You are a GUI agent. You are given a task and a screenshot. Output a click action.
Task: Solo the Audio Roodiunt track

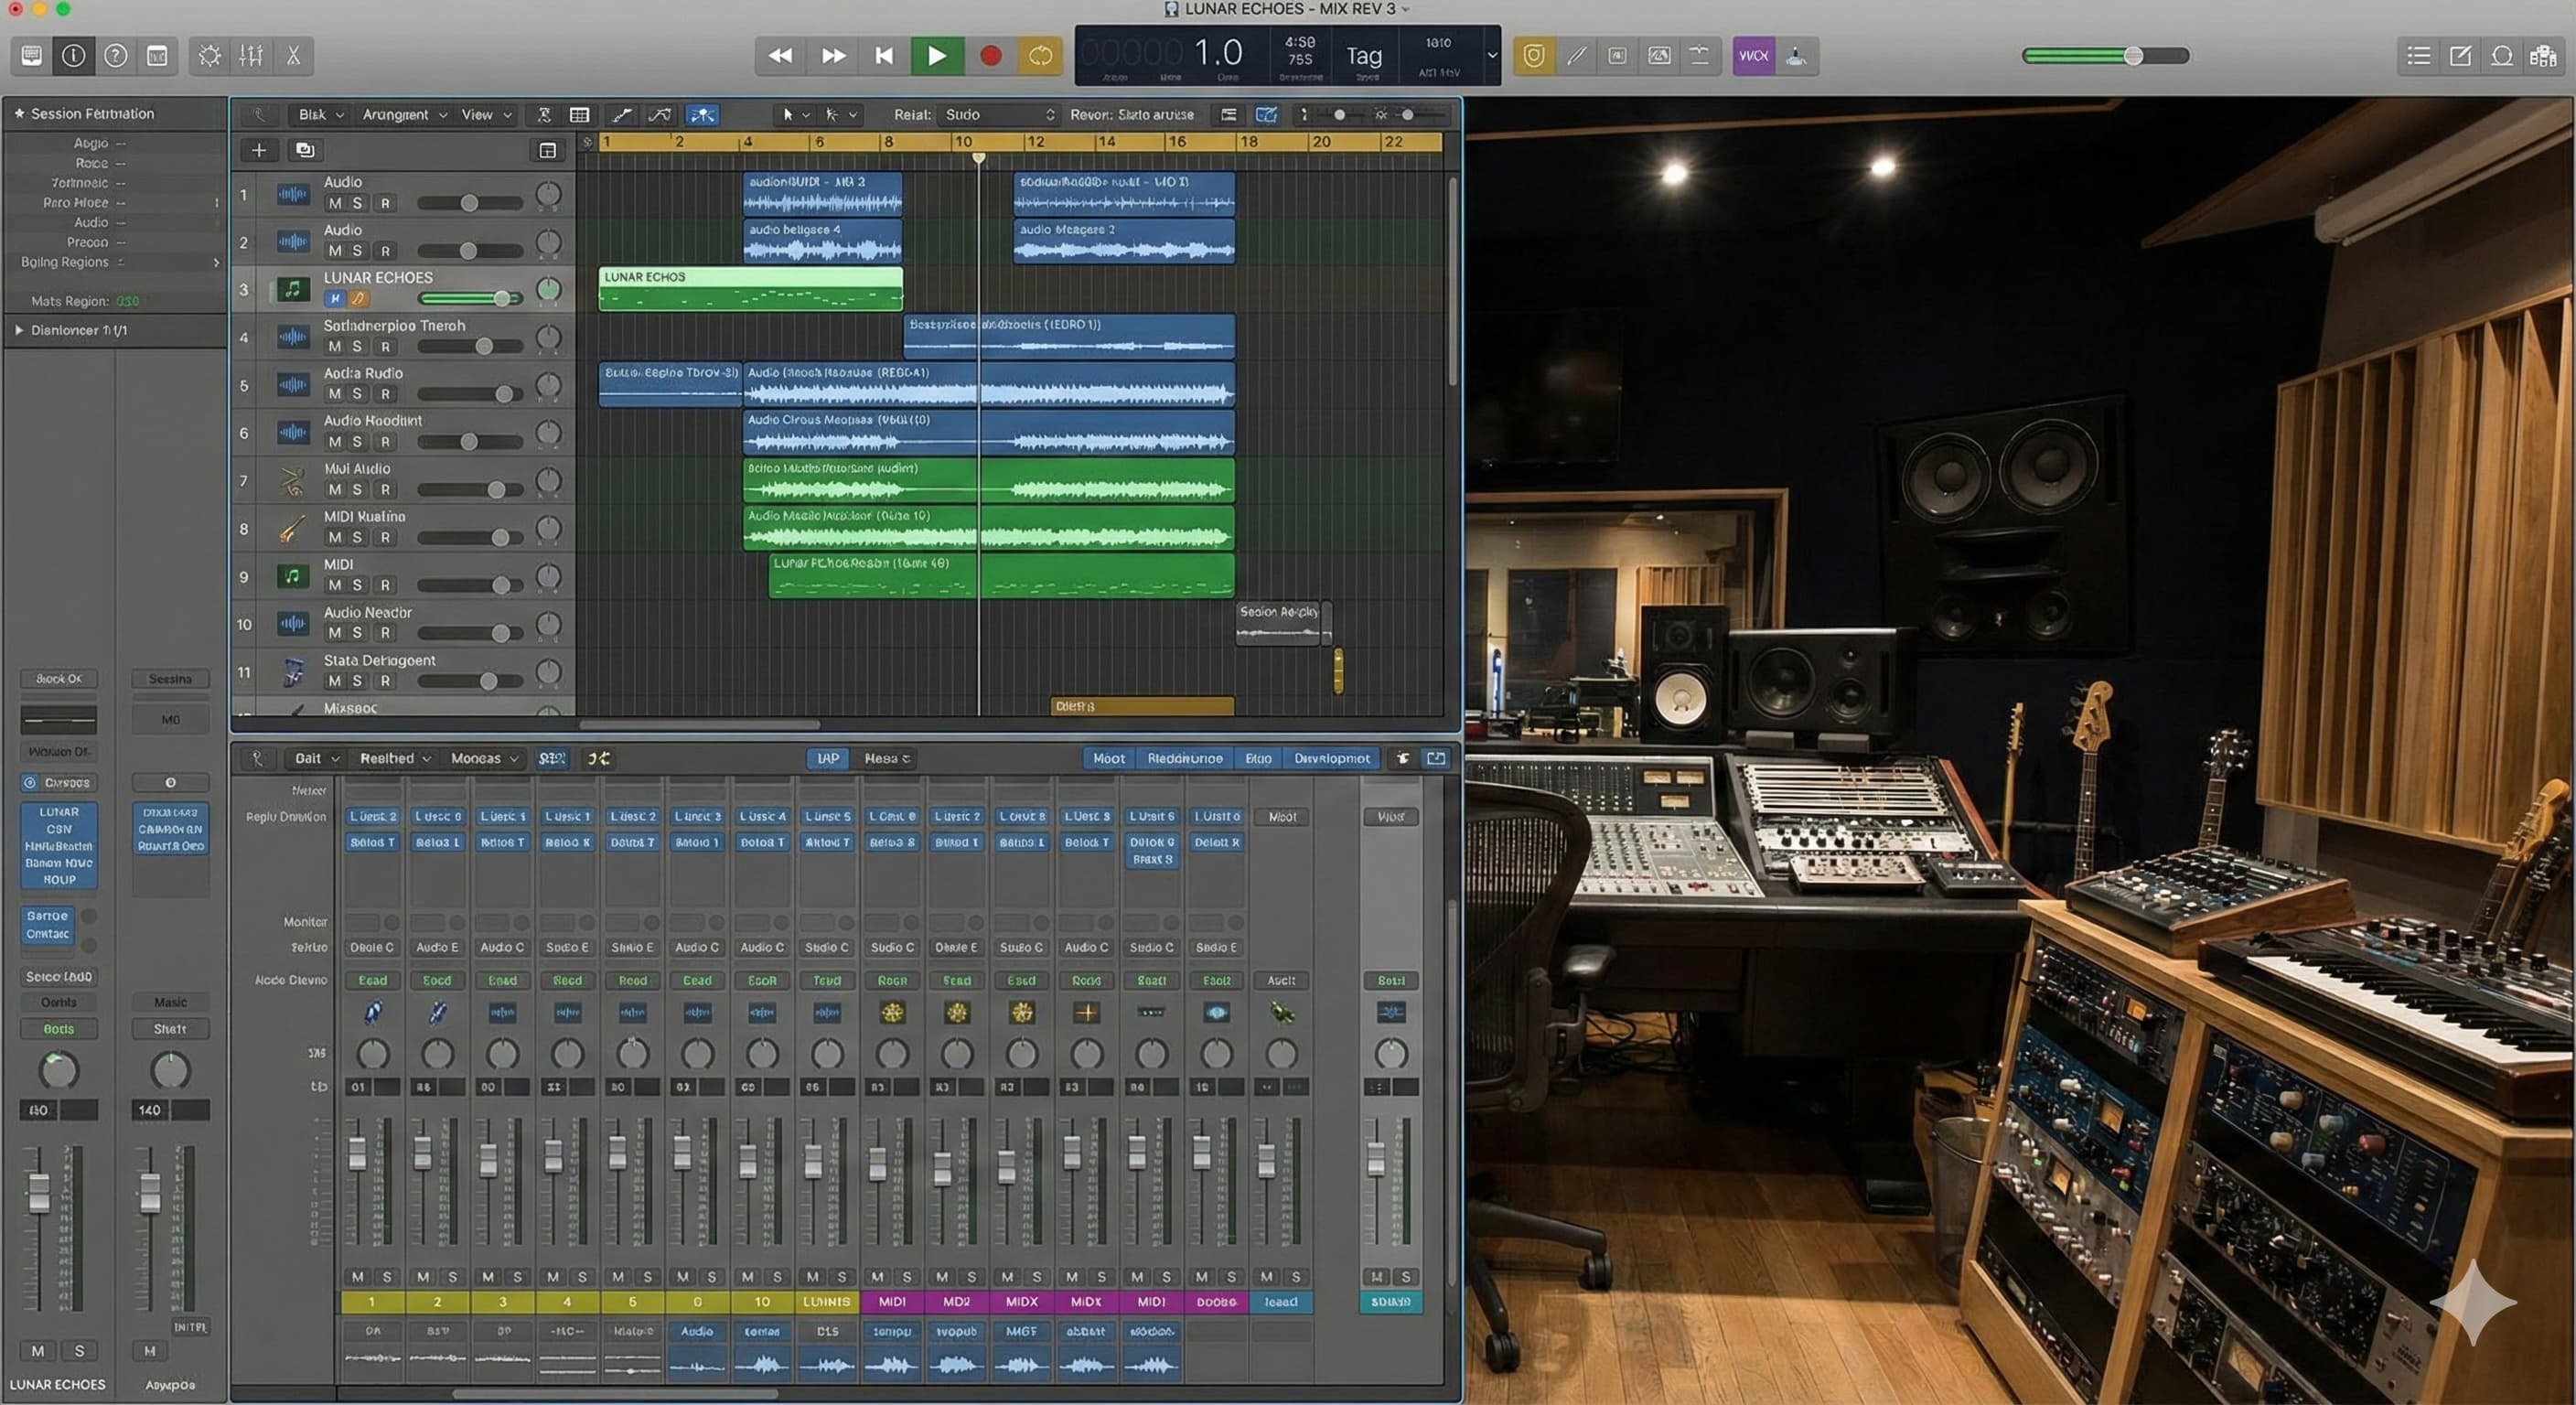click(x=357, y=442)
